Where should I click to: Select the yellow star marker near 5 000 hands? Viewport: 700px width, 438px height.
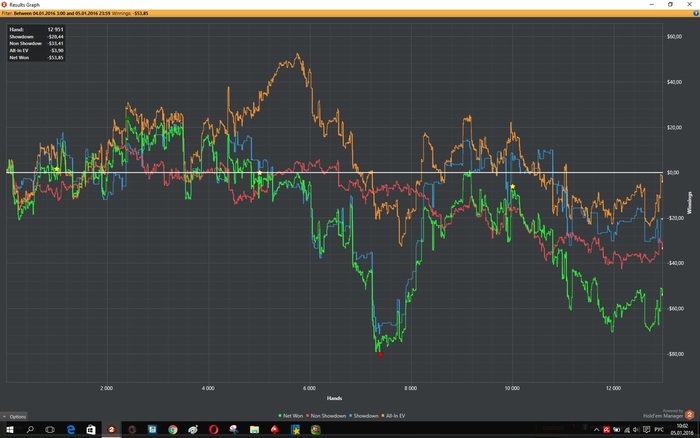tap(260, 173)
